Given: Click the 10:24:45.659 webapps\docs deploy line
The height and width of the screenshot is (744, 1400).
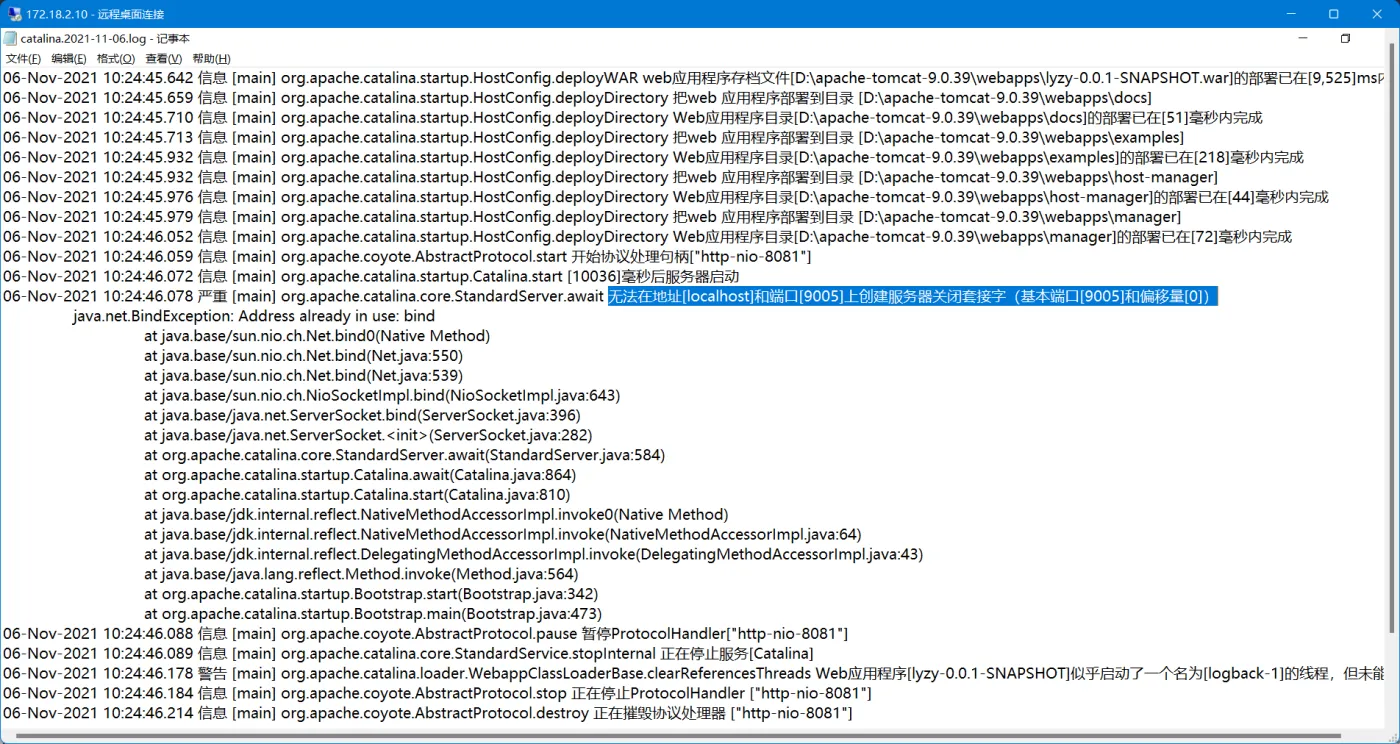Looking at the screenshot, I should [577, 98].
